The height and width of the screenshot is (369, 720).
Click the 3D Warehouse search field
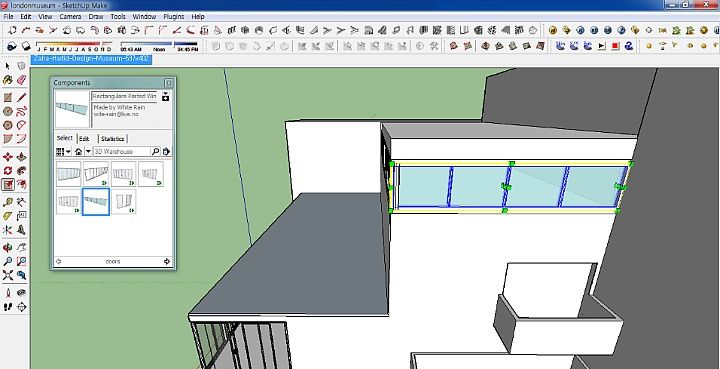pyautogui.click(x=121, y=151)
